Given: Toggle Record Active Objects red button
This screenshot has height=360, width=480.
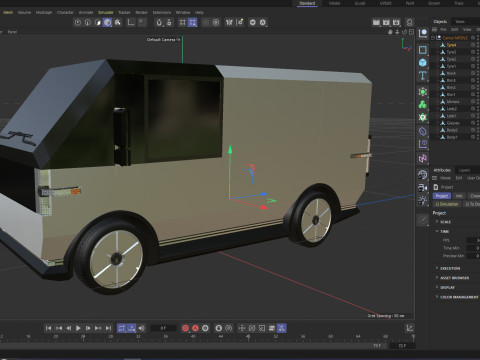Looking at the screenshot, I should (185, 328).
